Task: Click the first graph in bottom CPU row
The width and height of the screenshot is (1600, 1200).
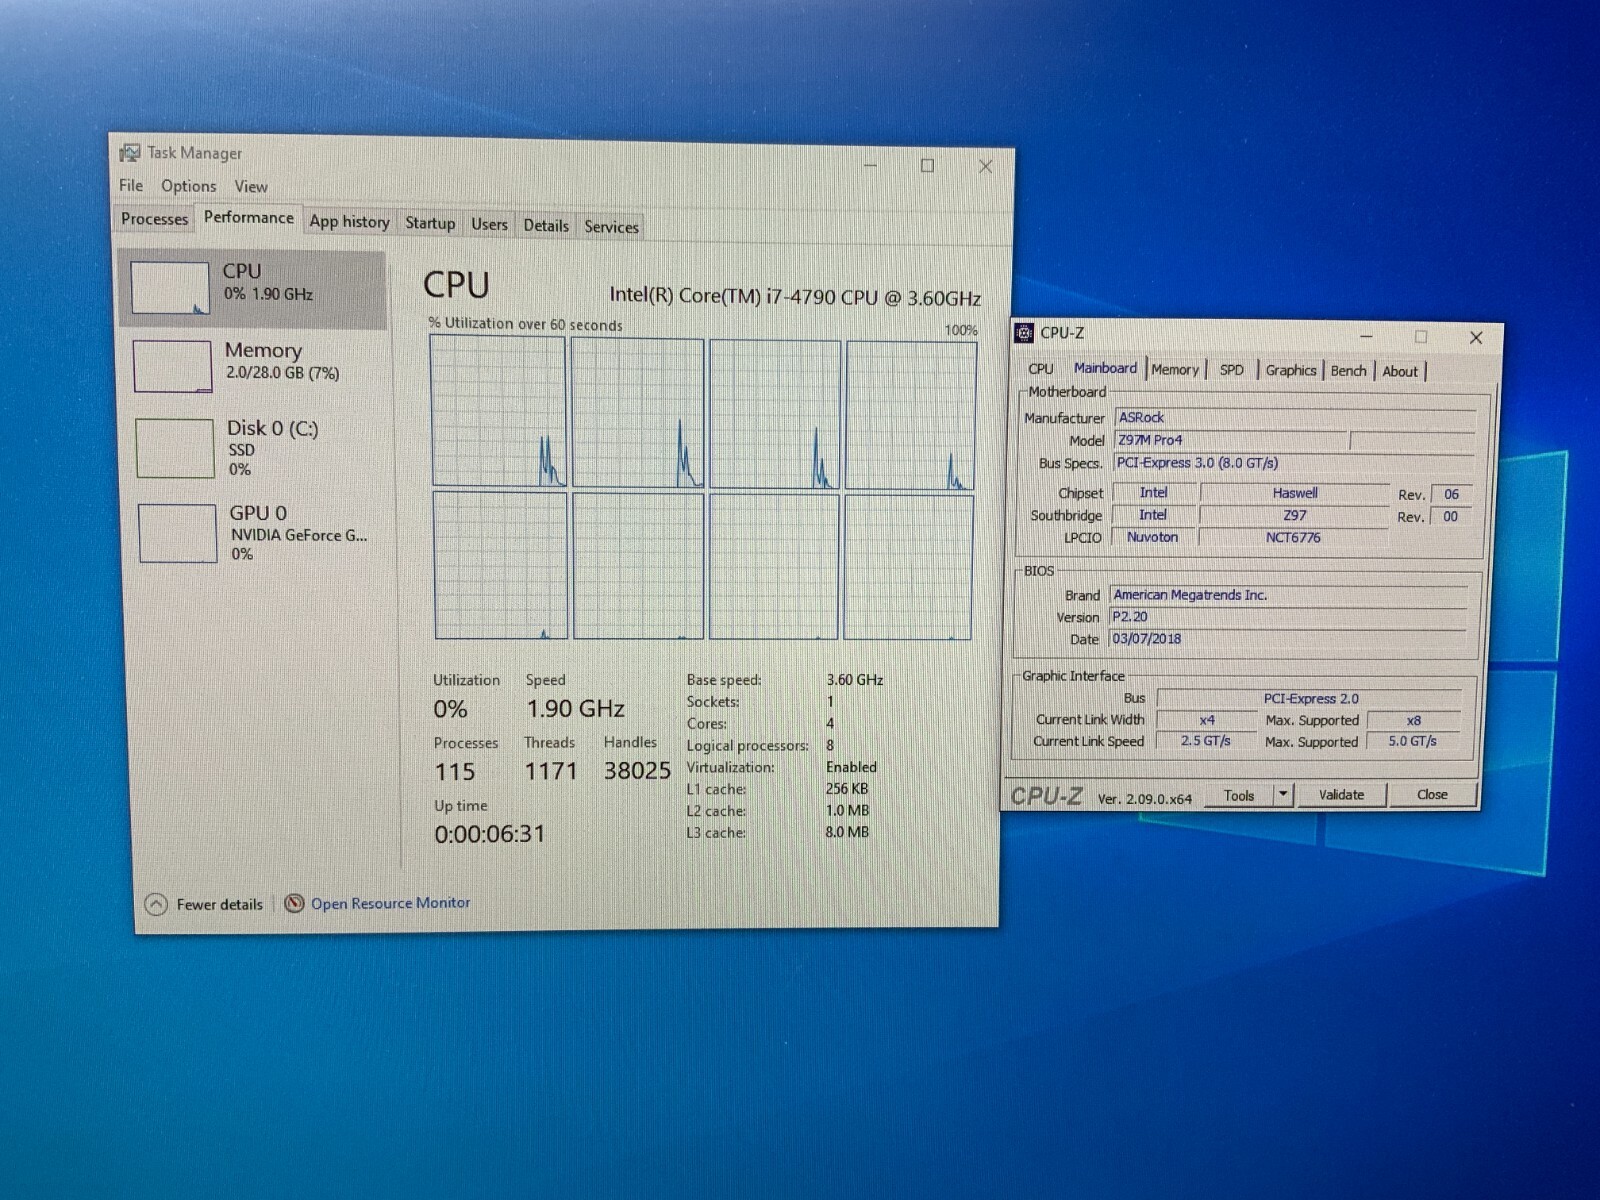Action: click(x=500, y=565)
